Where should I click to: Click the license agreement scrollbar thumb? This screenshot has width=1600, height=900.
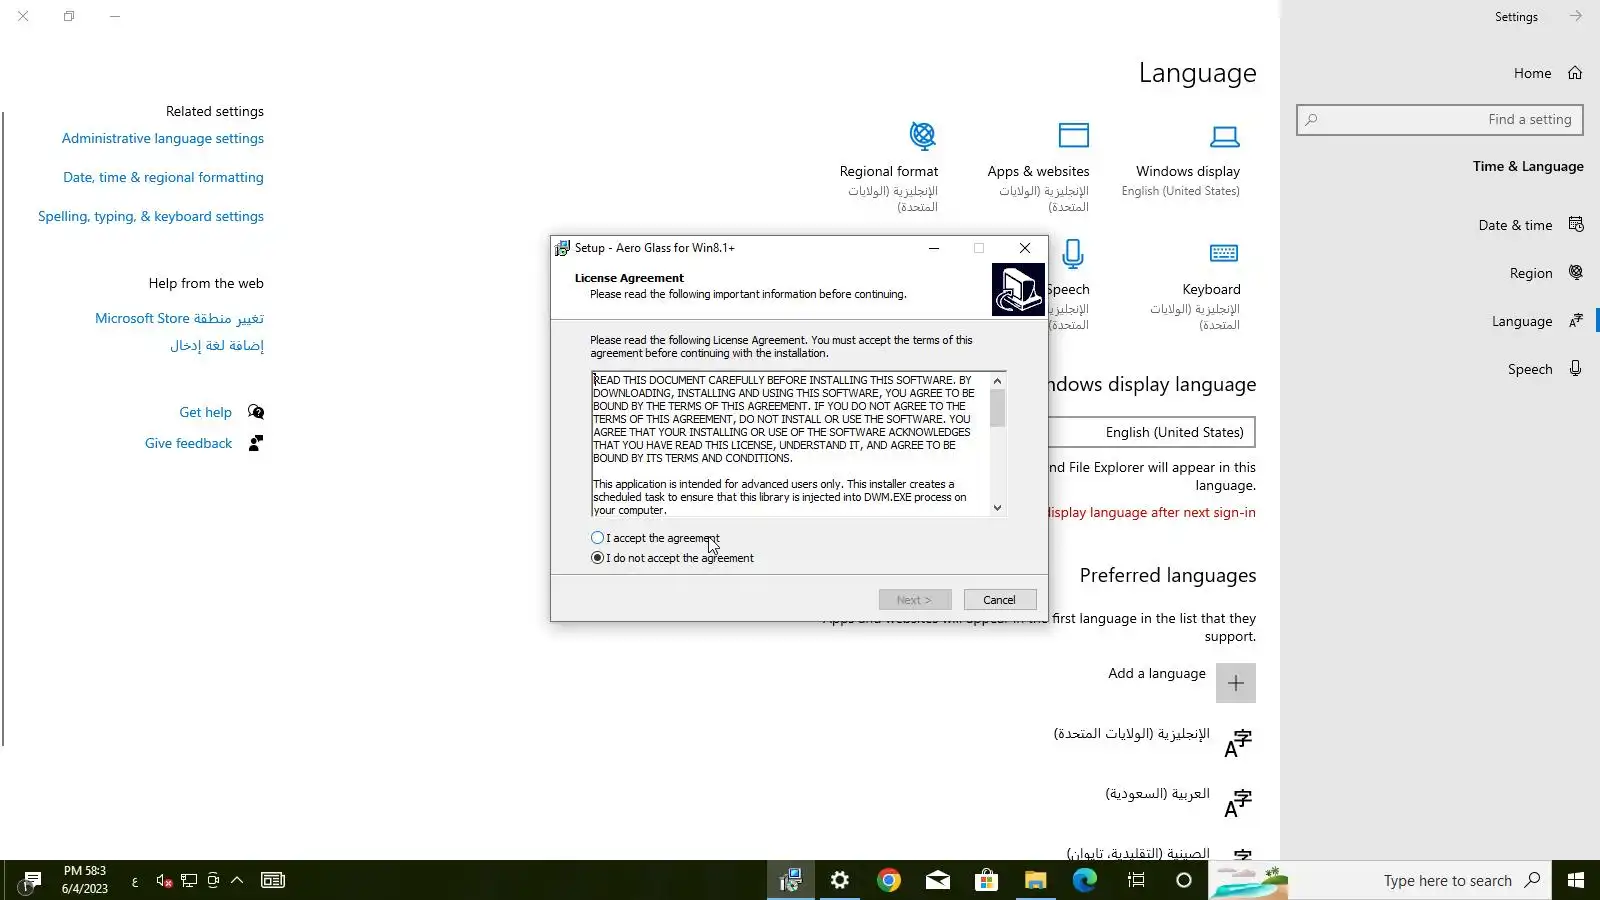click(x=997, y=408)
